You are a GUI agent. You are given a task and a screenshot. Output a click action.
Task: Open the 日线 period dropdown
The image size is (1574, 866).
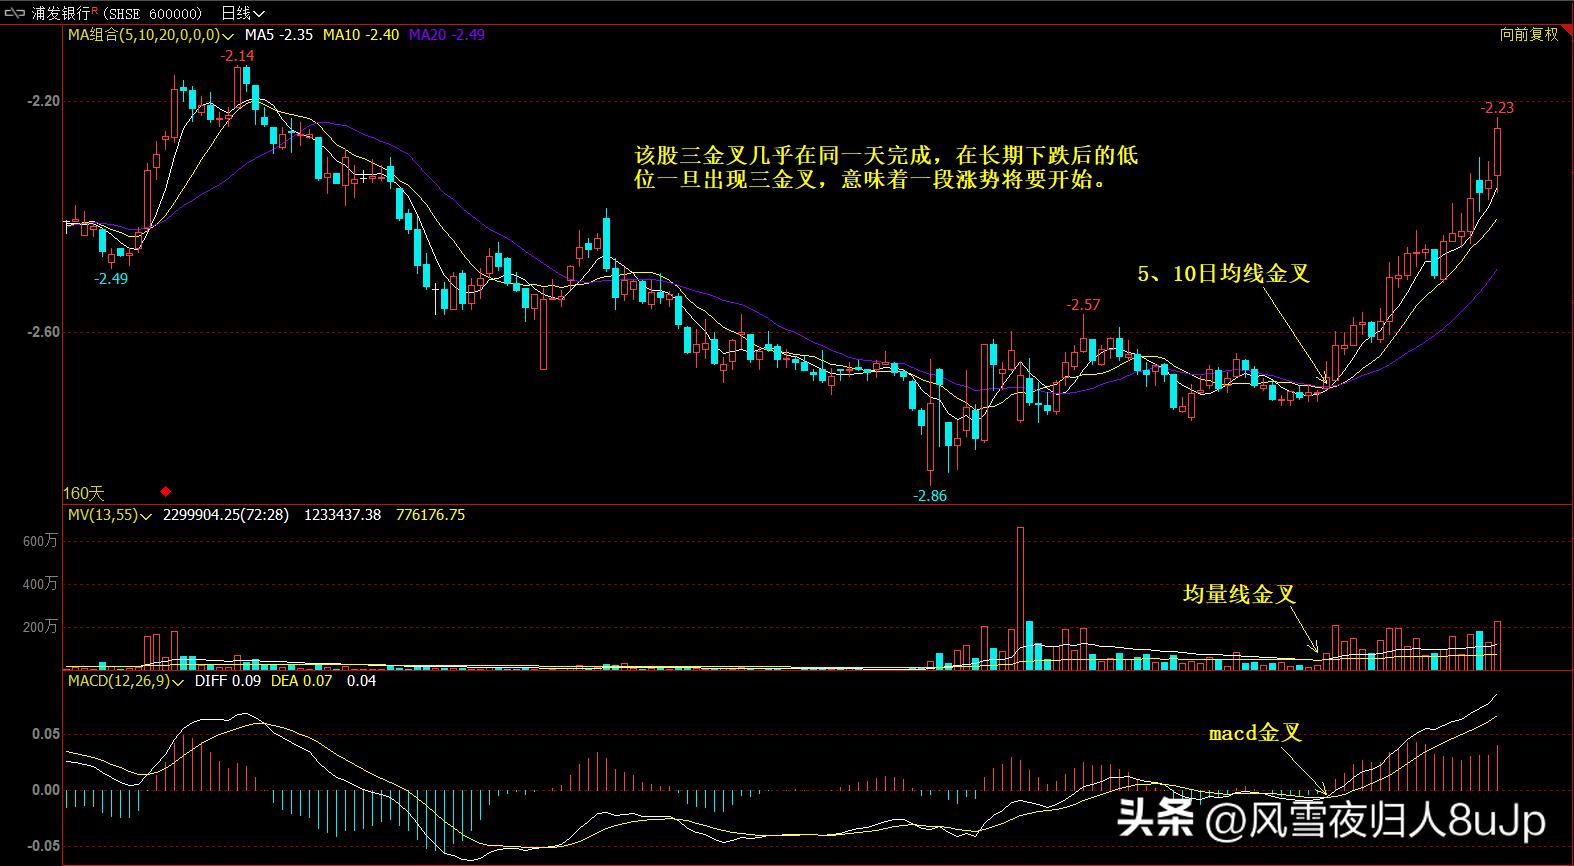point(243,13)
